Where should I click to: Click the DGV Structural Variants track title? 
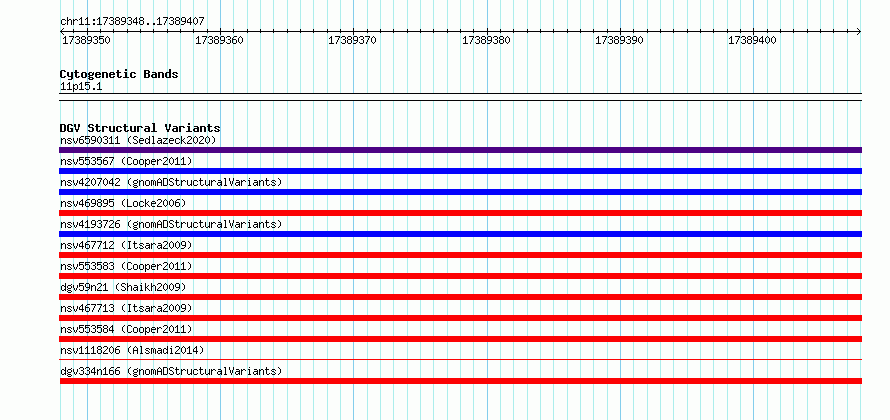pyautogui.click(x=140, y=128)
